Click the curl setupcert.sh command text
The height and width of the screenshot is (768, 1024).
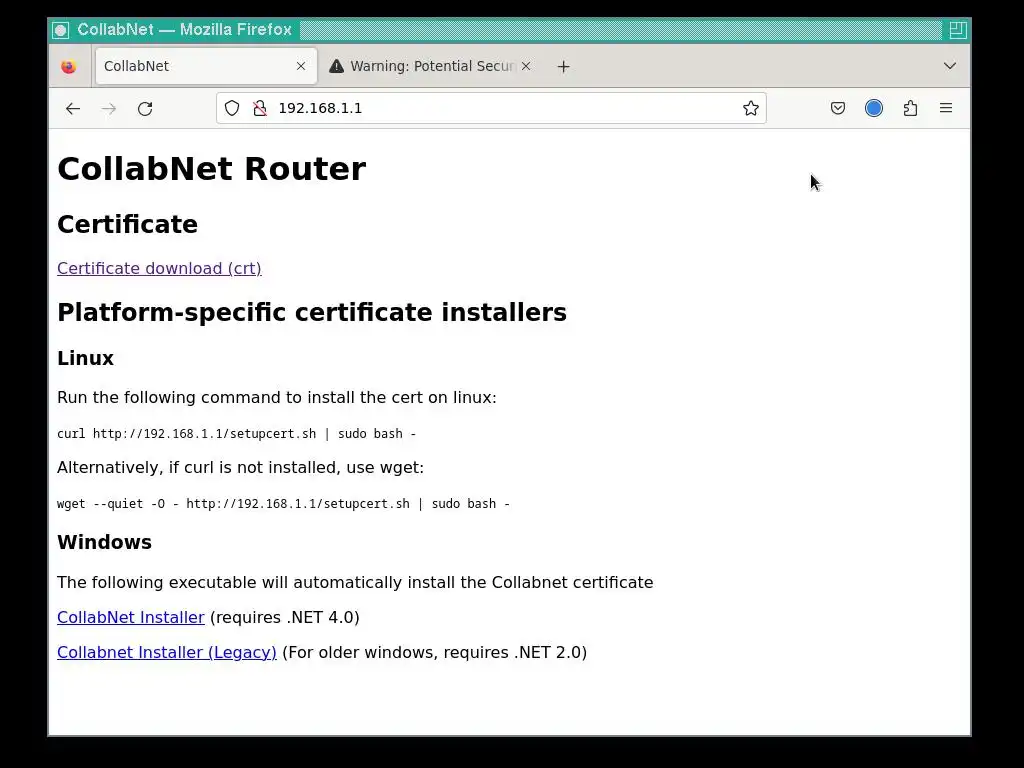236,434
